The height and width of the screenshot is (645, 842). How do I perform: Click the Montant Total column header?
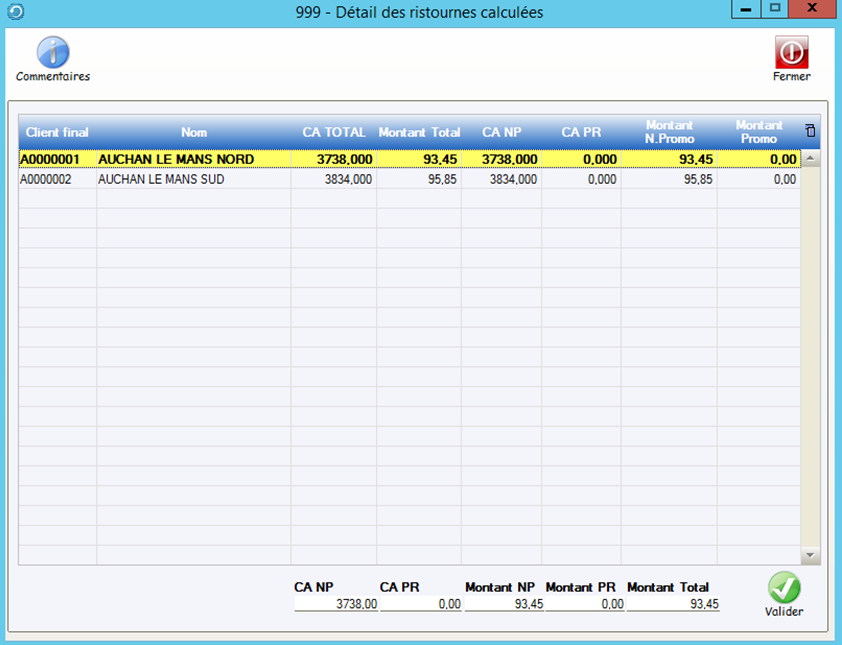click(x=419, y=132)
